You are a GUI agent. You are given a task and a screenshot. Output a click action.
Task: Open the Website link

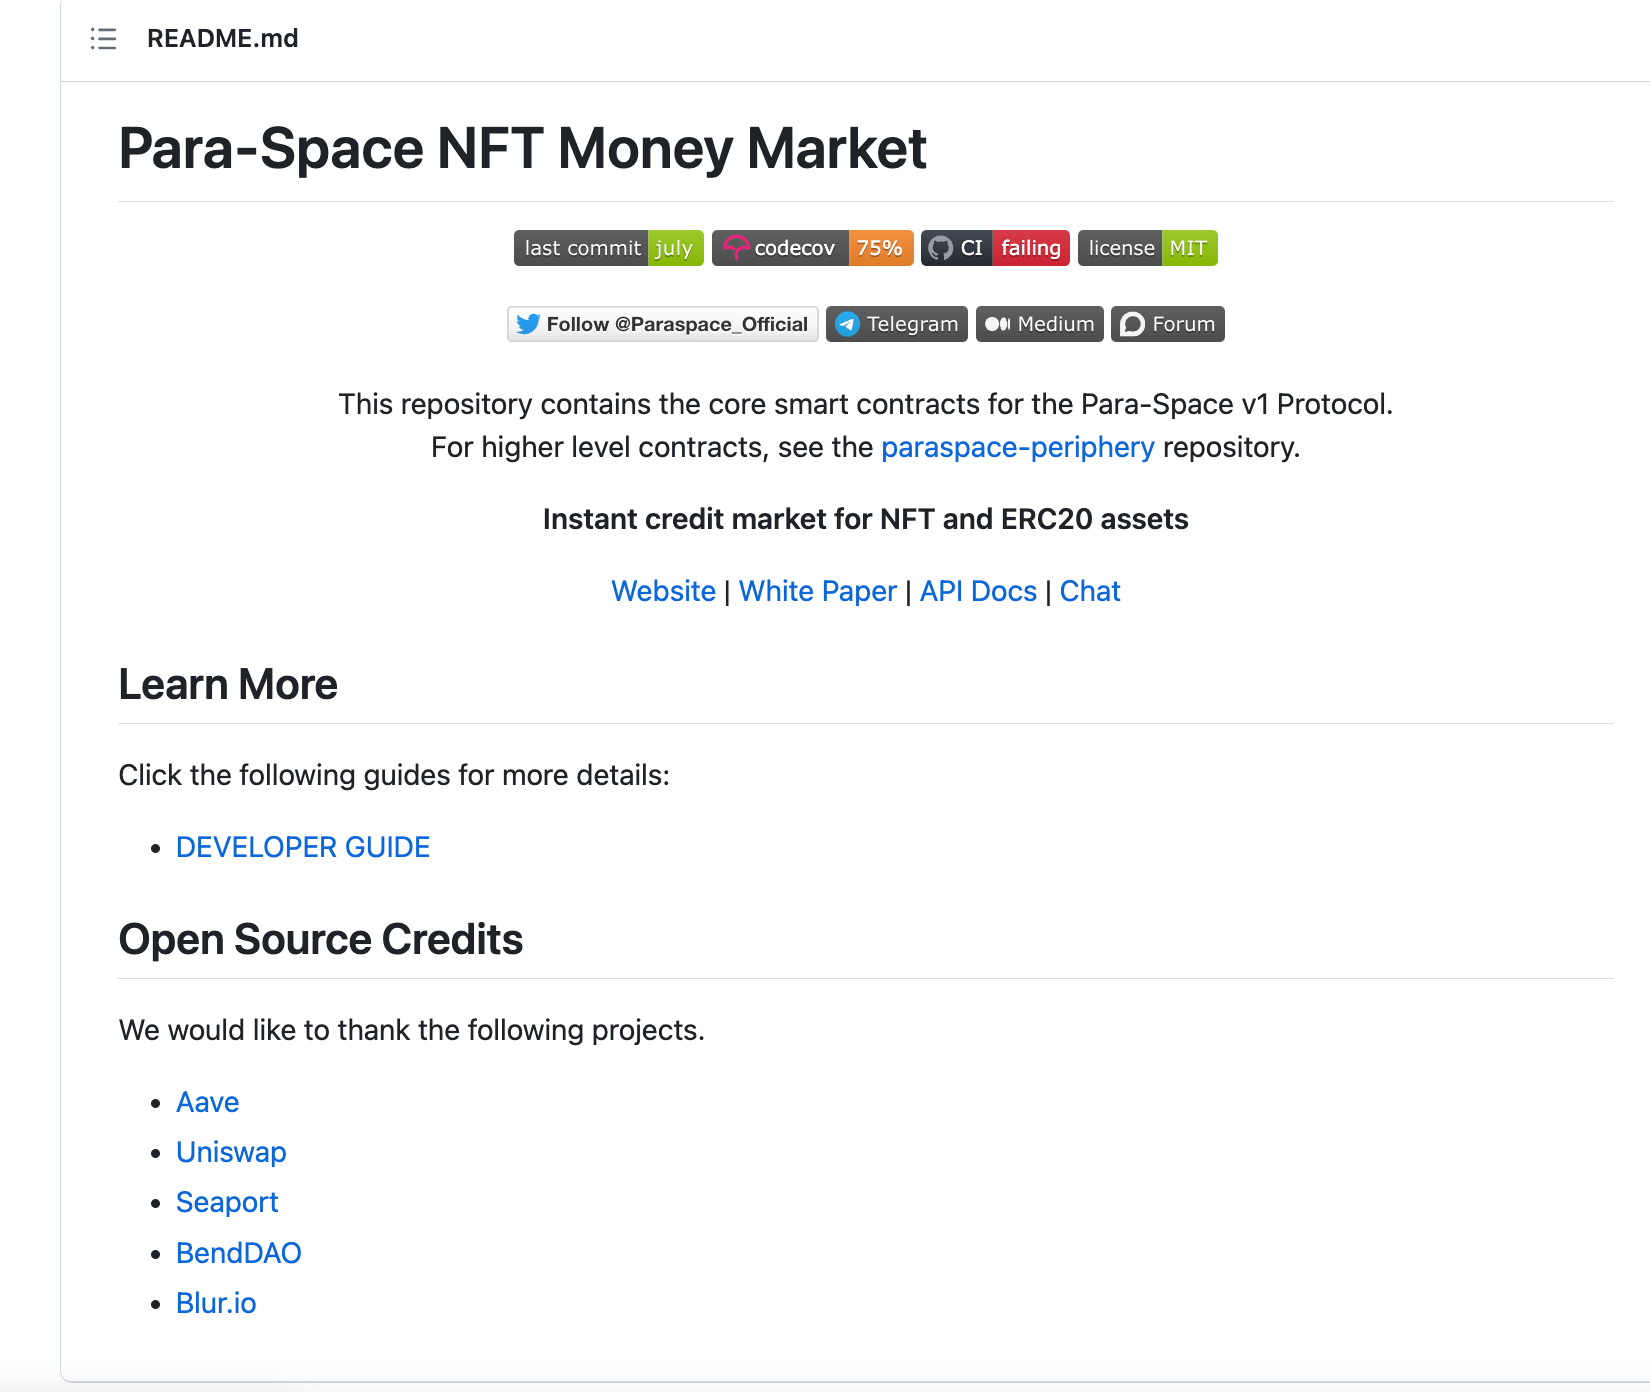coord(664,591)
